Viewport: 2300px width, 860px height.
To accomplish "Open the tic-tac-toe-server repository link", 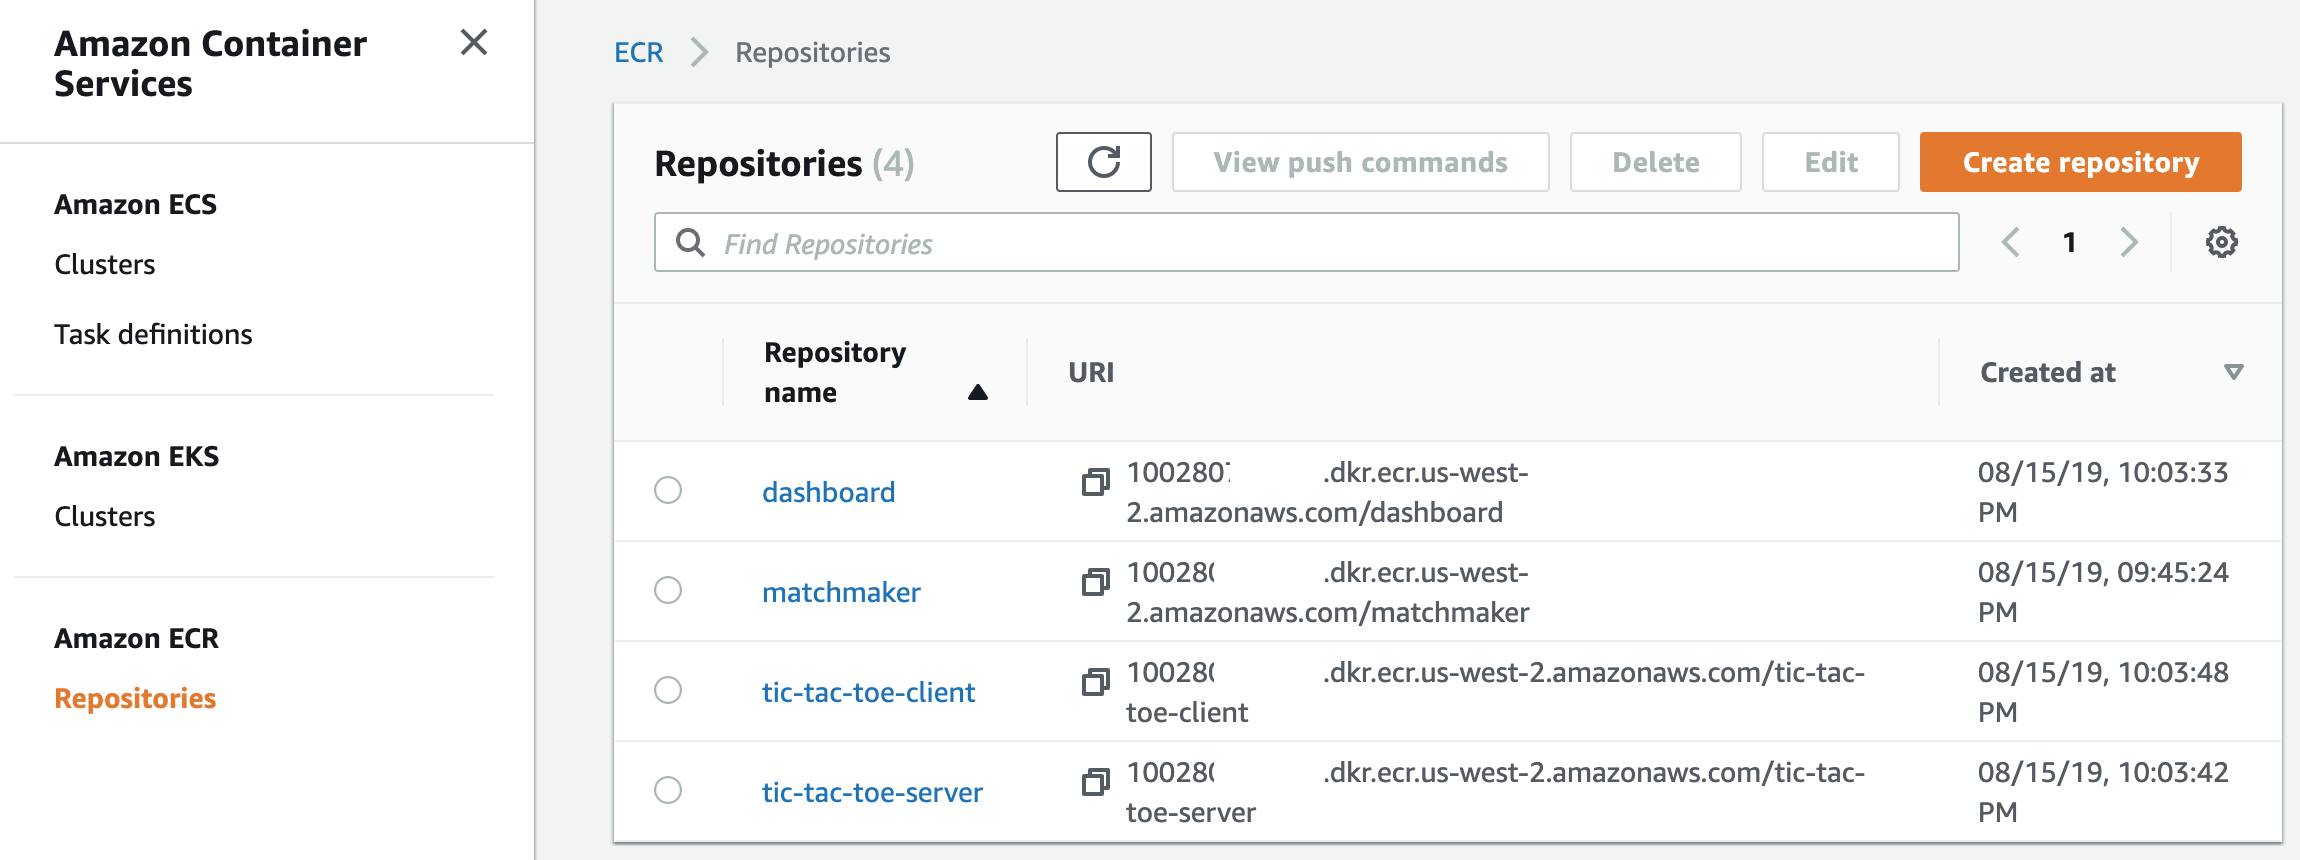I will 872,792.
